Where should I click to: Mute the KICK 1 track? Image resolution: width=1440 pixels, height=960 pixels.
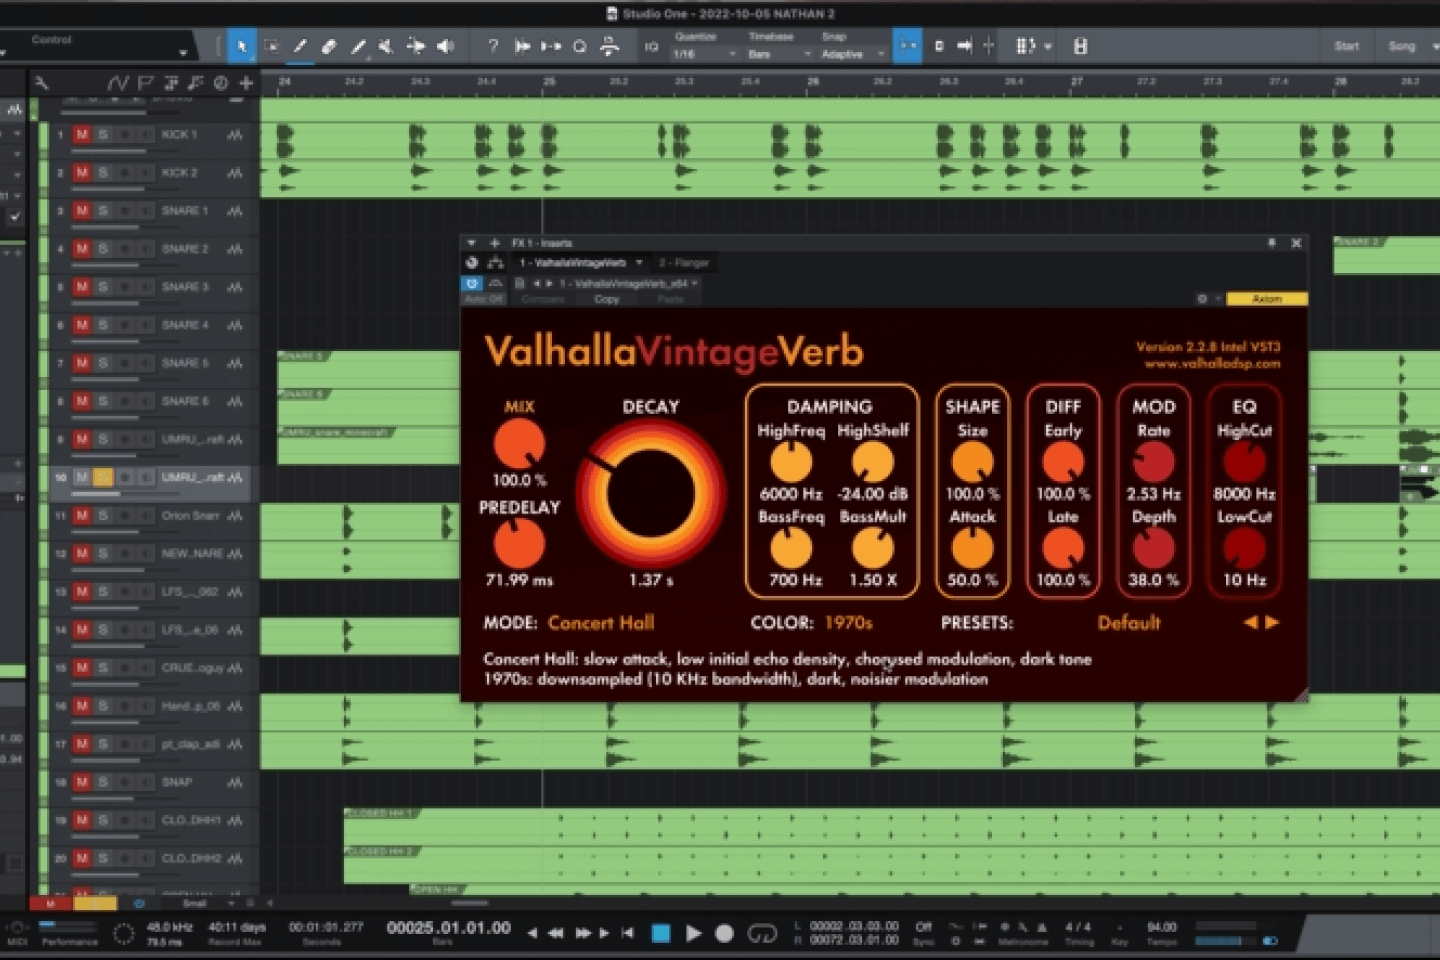[x=82, y=135]
